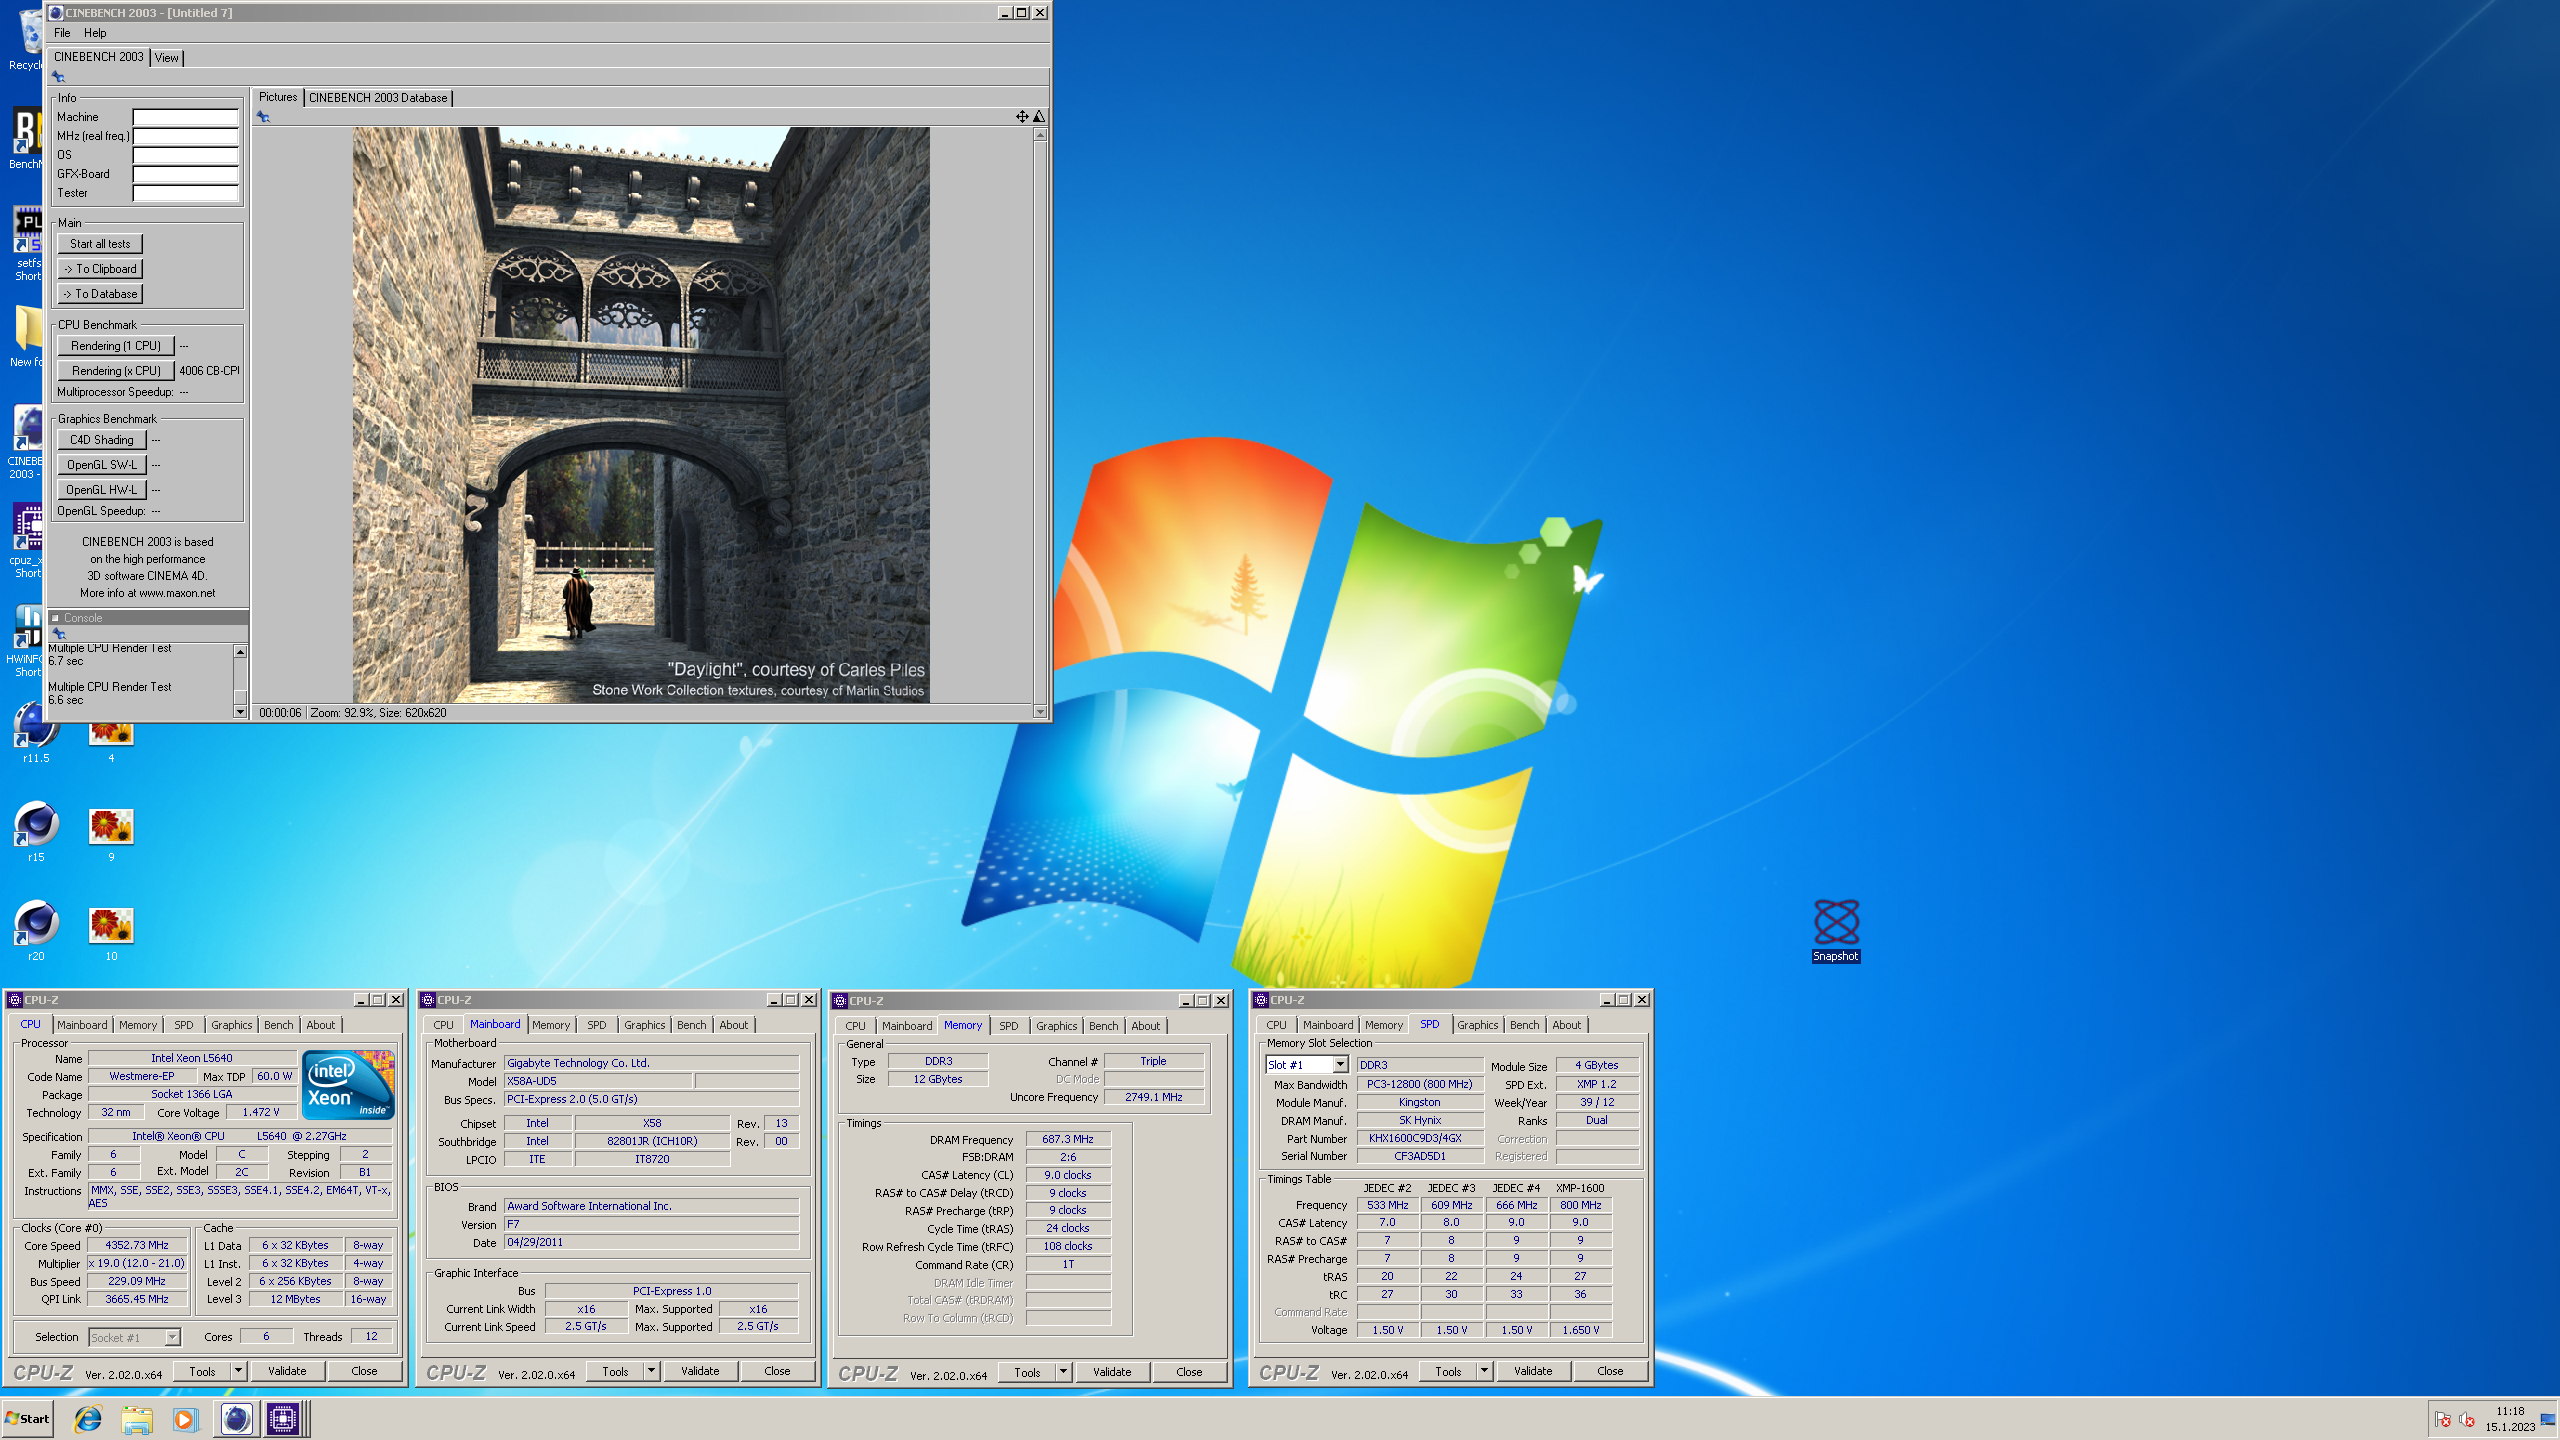Open Internet Explorer from the taskbar

click(88, 1419)
